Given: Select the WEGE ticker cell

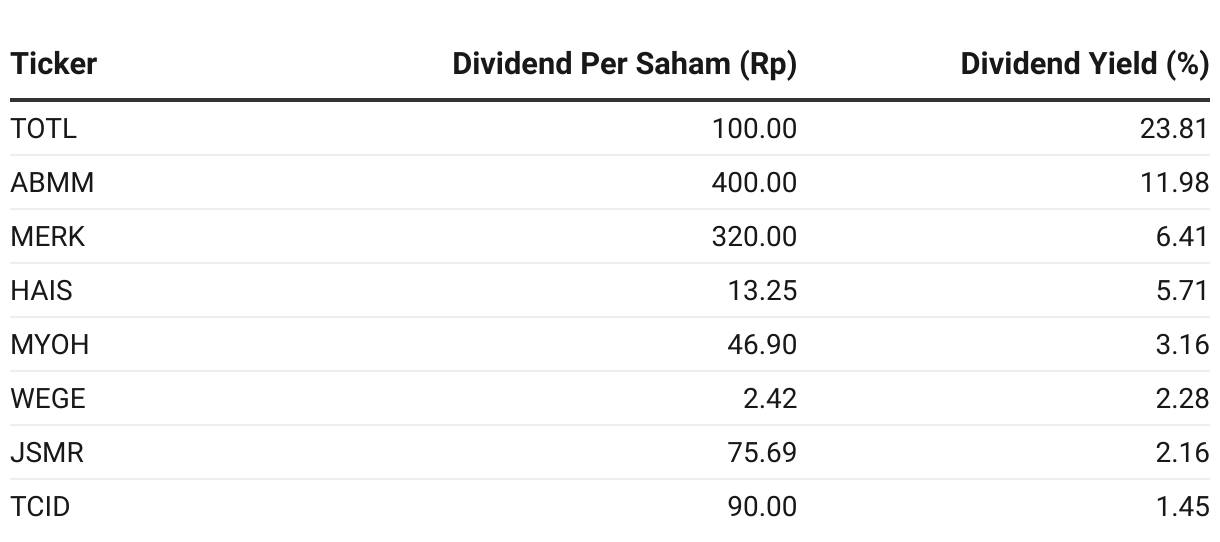Looking at the screenshot, I should click(x=48, y=399).
